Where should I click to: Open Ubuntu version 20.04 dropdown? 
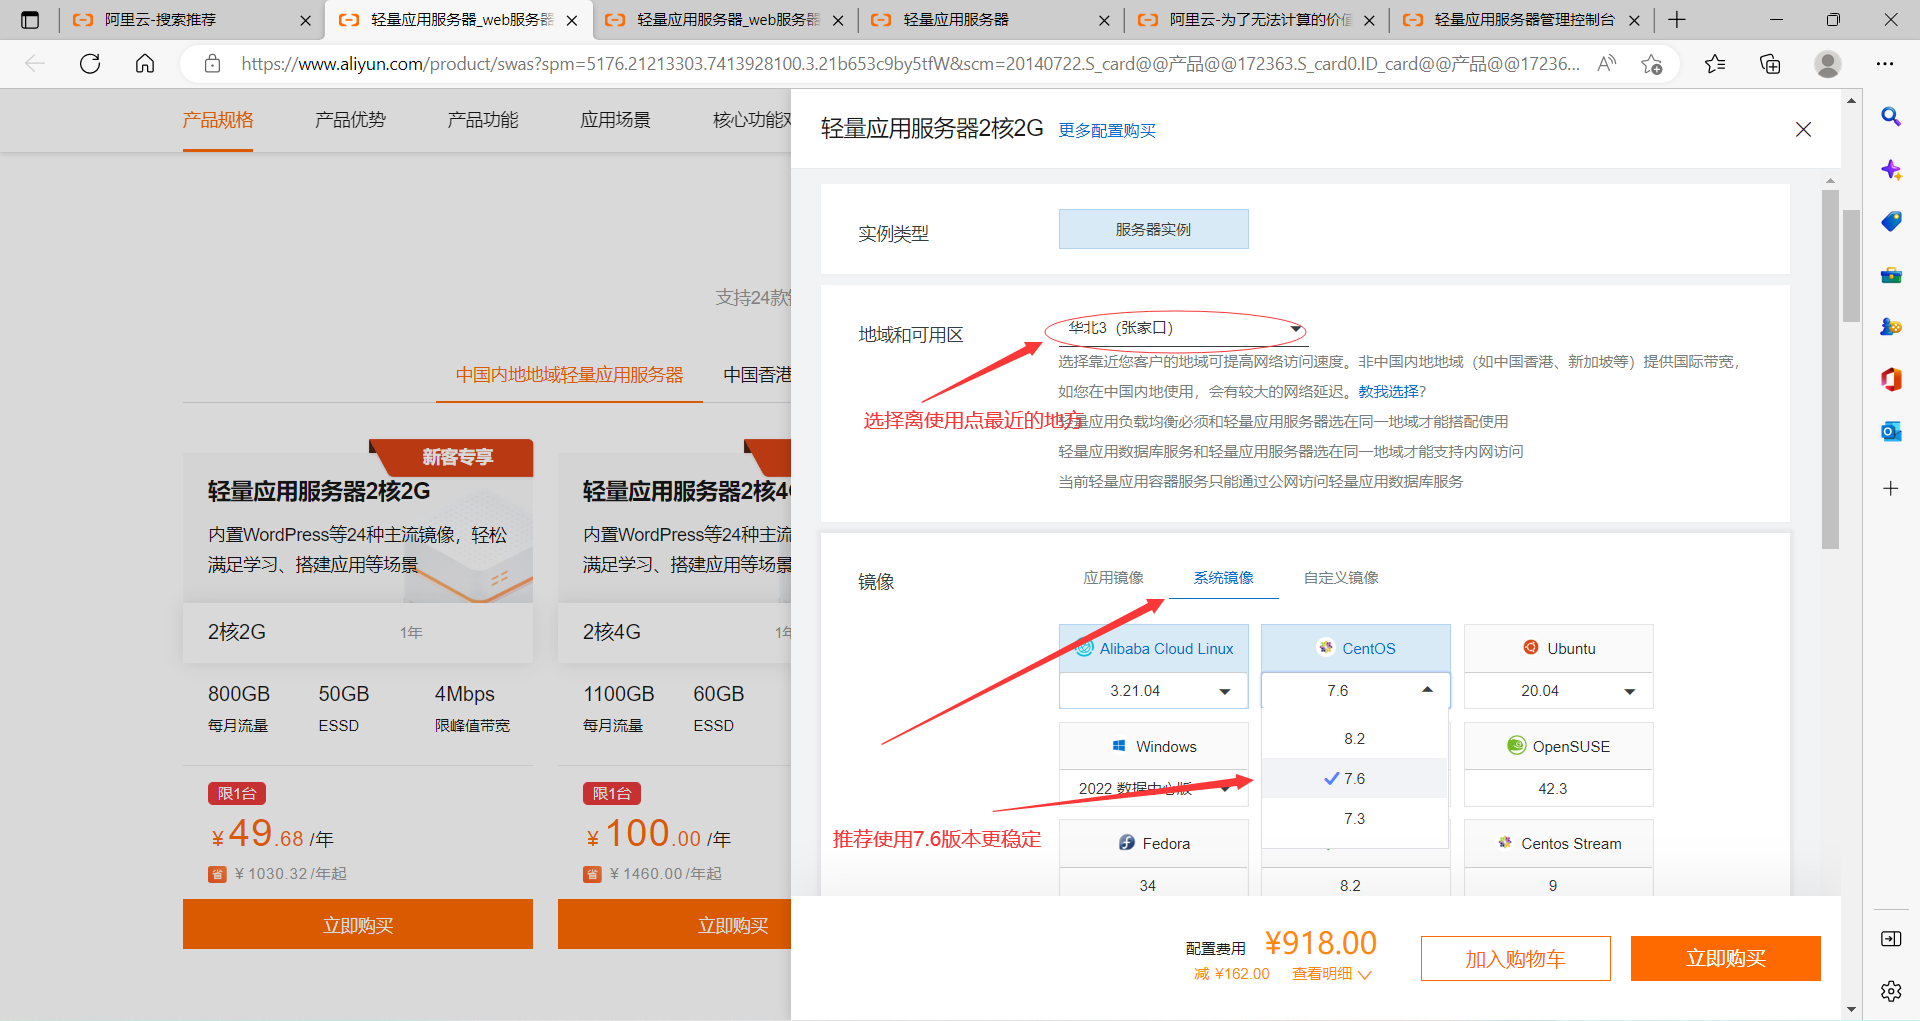tap(1559, 691)
